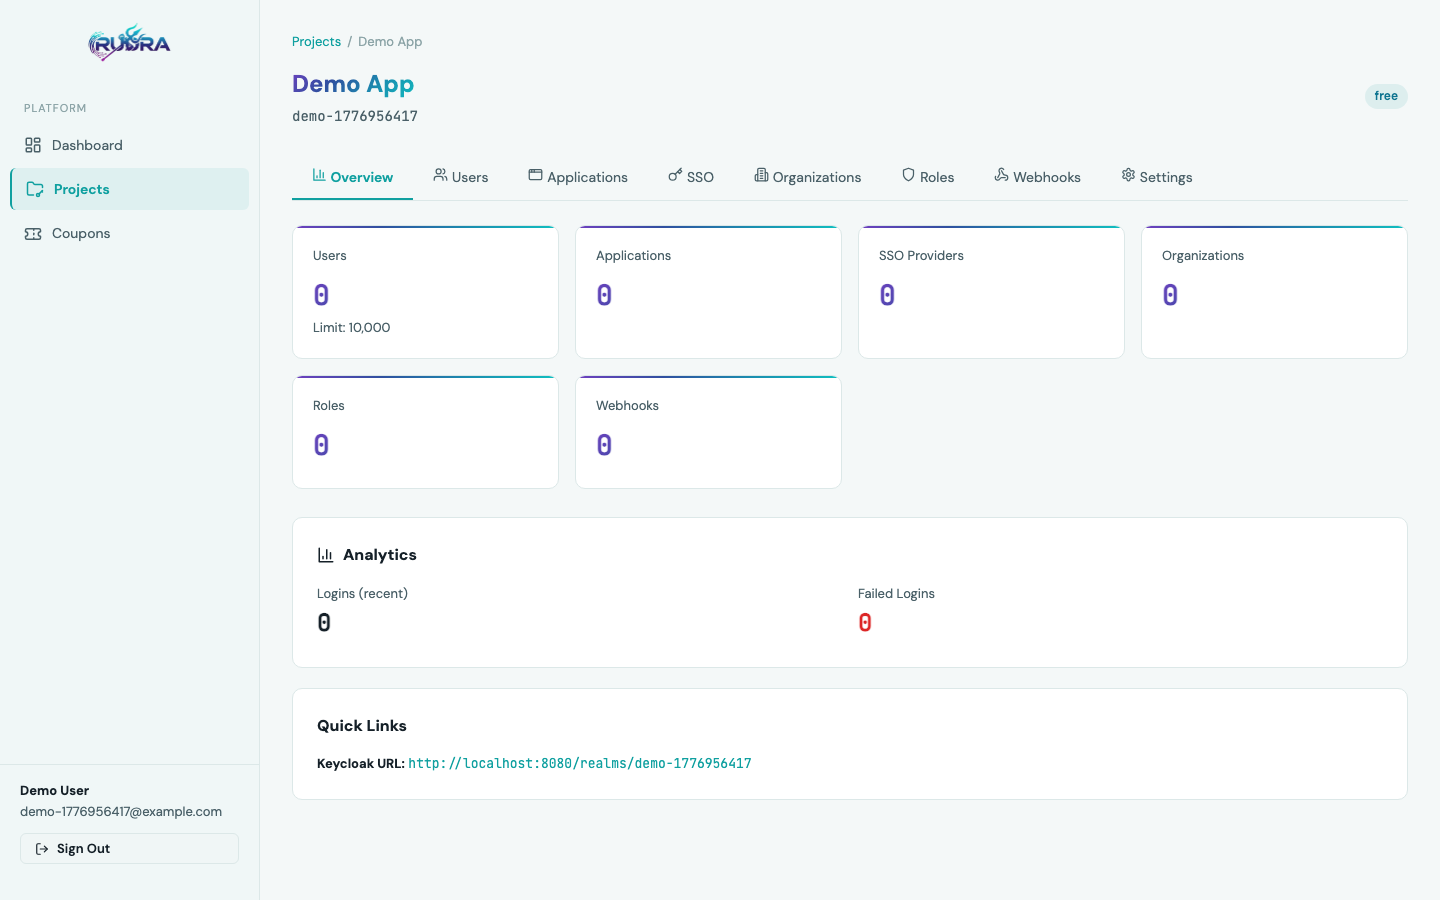Image resolution: width=1440 pixels, height=900 pixels.
Task: Follow the Projects breadcrumb link
Action: pos(316,41)
